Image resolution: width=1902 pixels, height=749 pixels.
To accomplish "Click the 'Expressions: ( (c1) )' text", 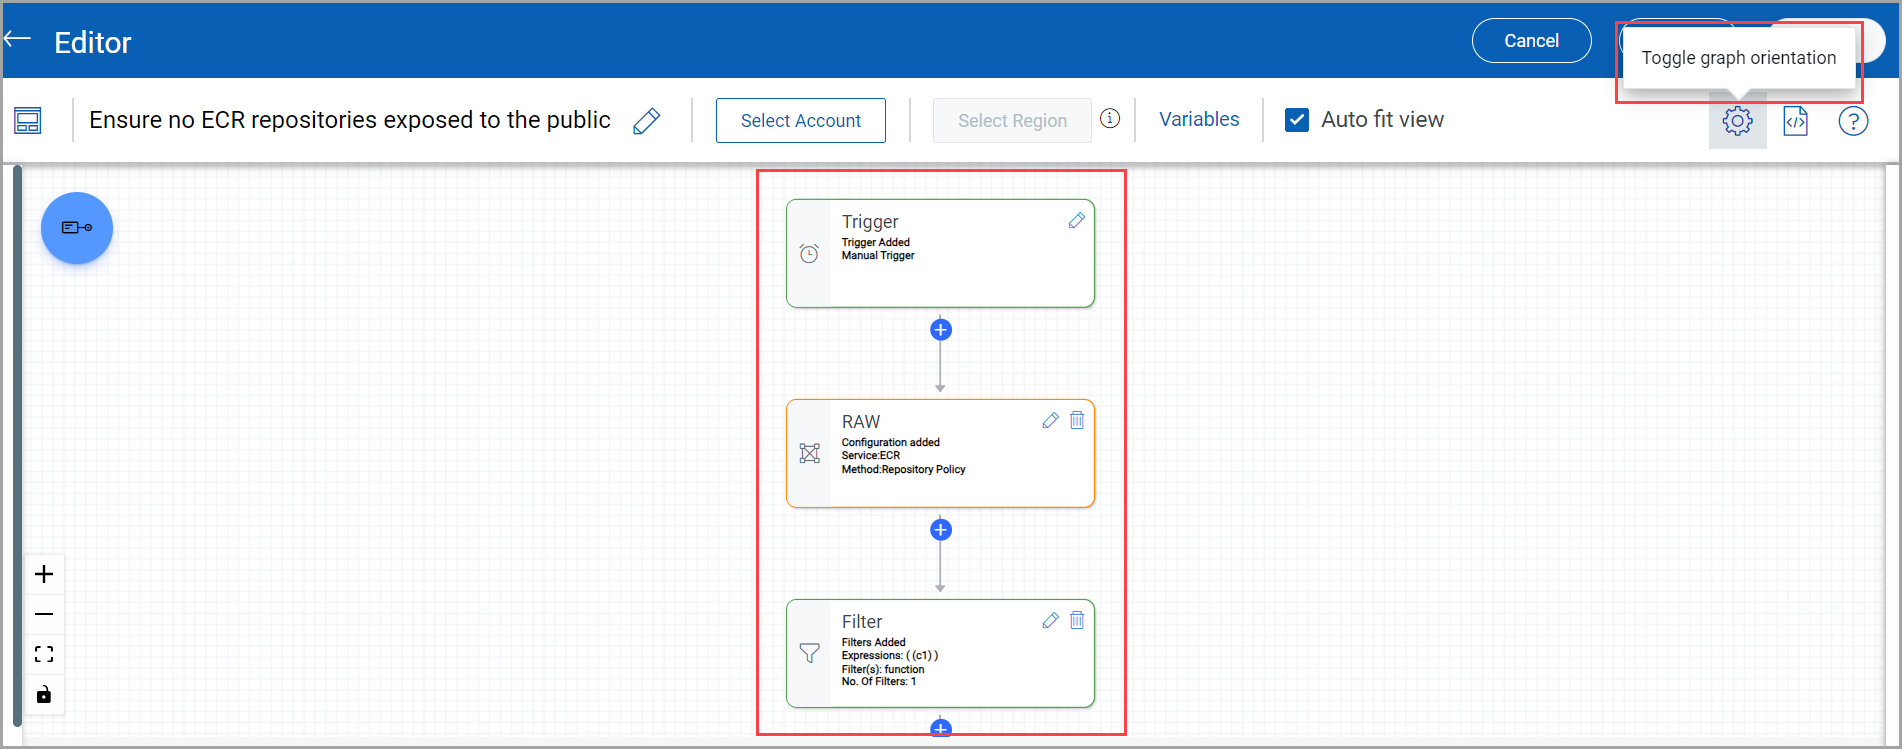I will pos(890,656).
